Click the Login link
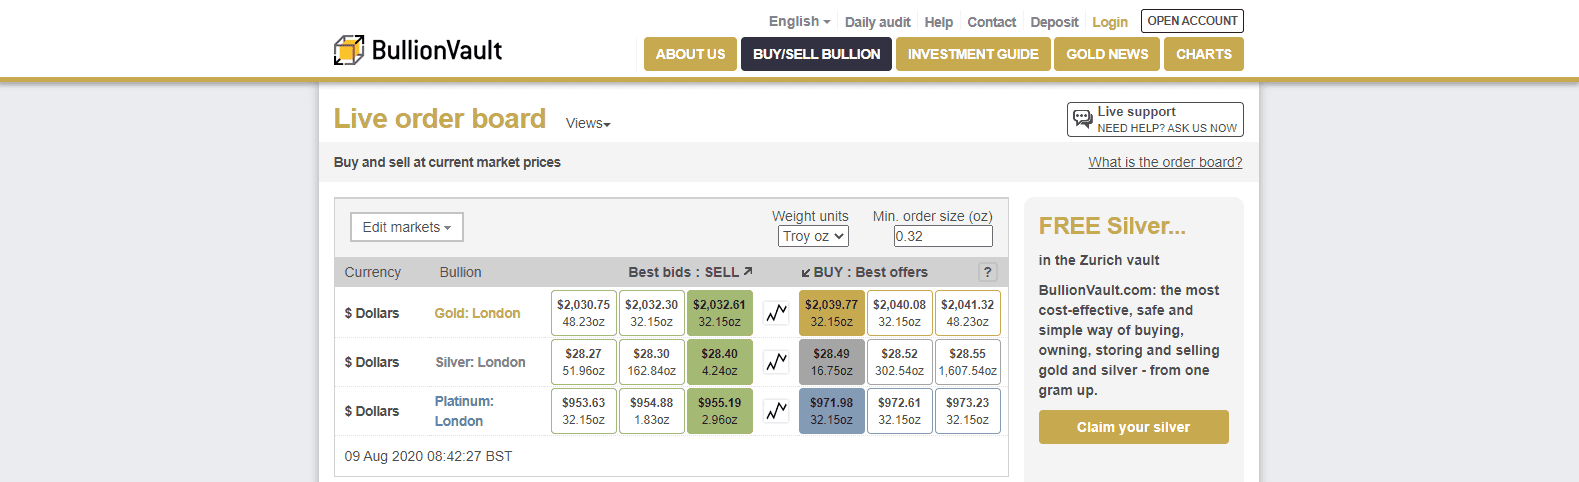 click(x=1110, y=22)
